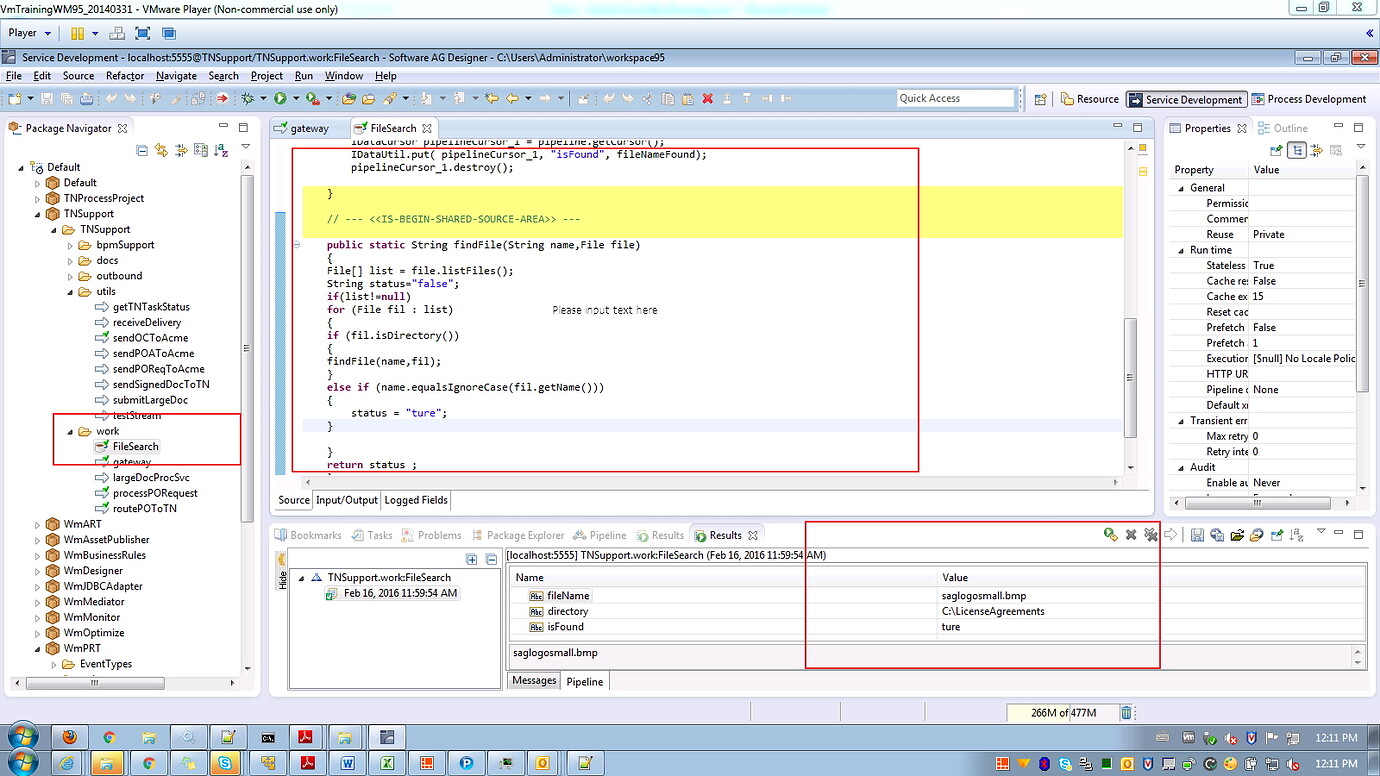Click Remove All Results double-X icon
The width and height of the screenshot is (1380, 776).
click(x=1151, y=535)
